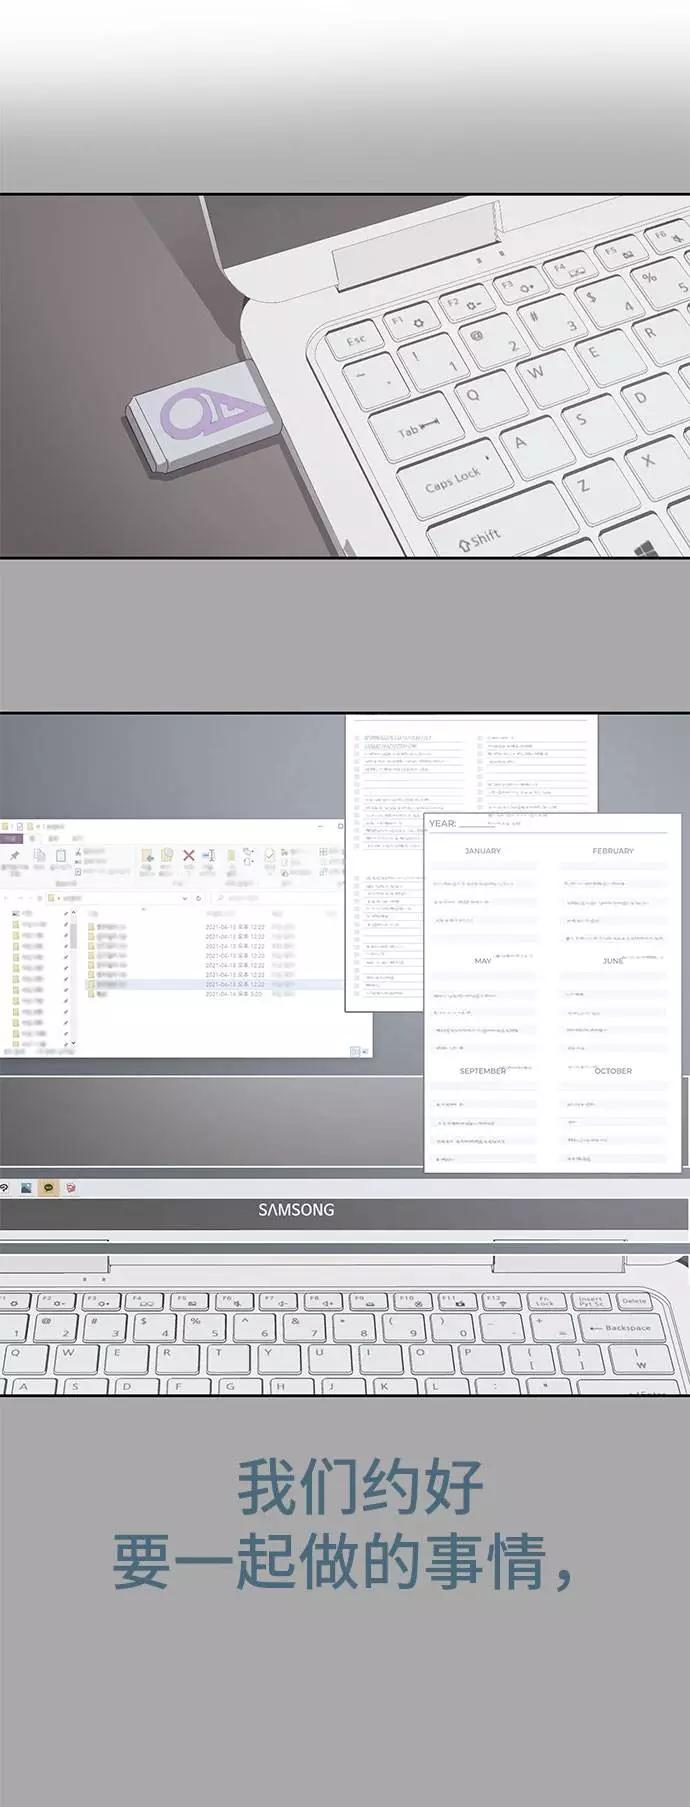Open the KakaoTalk icon in the taskbar

pos(48,1188)
